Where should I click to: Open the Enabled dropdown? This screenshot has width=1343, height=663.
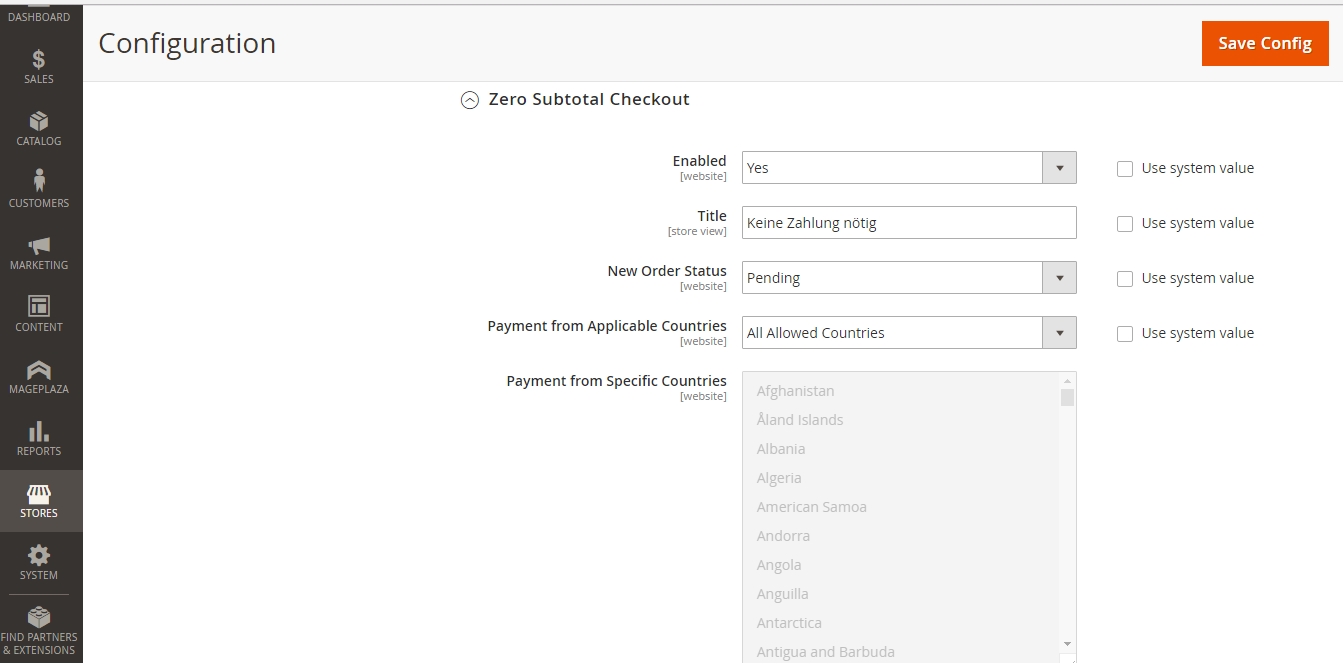[x=1058, y=167]
